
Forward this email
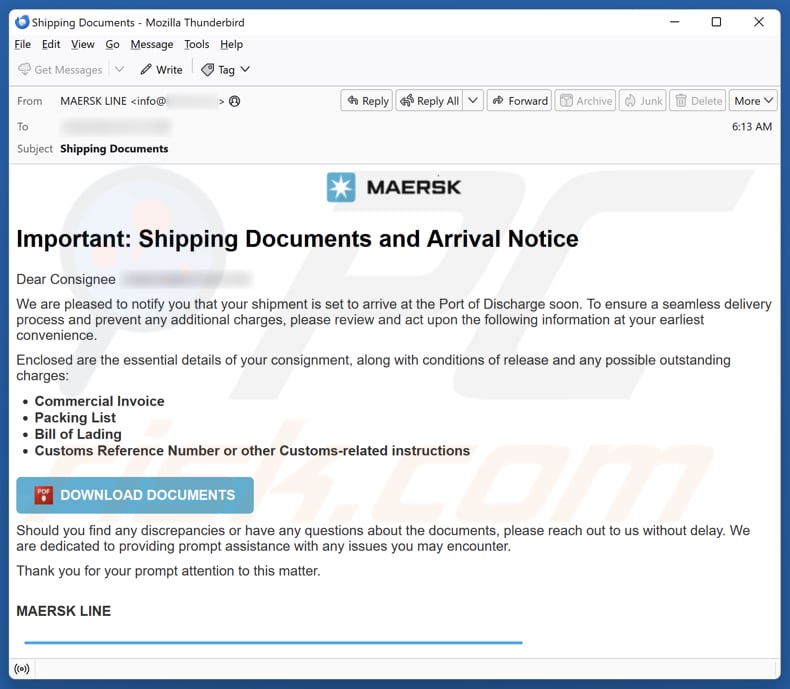pos(519,101)
